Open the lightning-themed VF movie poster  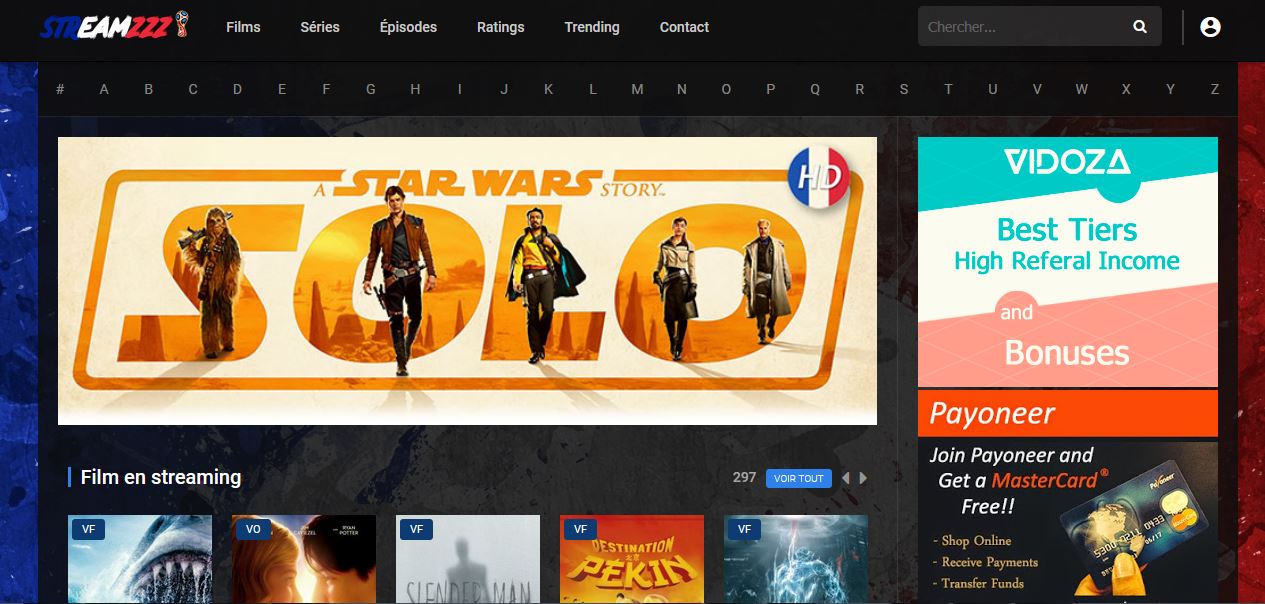(x=796, y=559)
